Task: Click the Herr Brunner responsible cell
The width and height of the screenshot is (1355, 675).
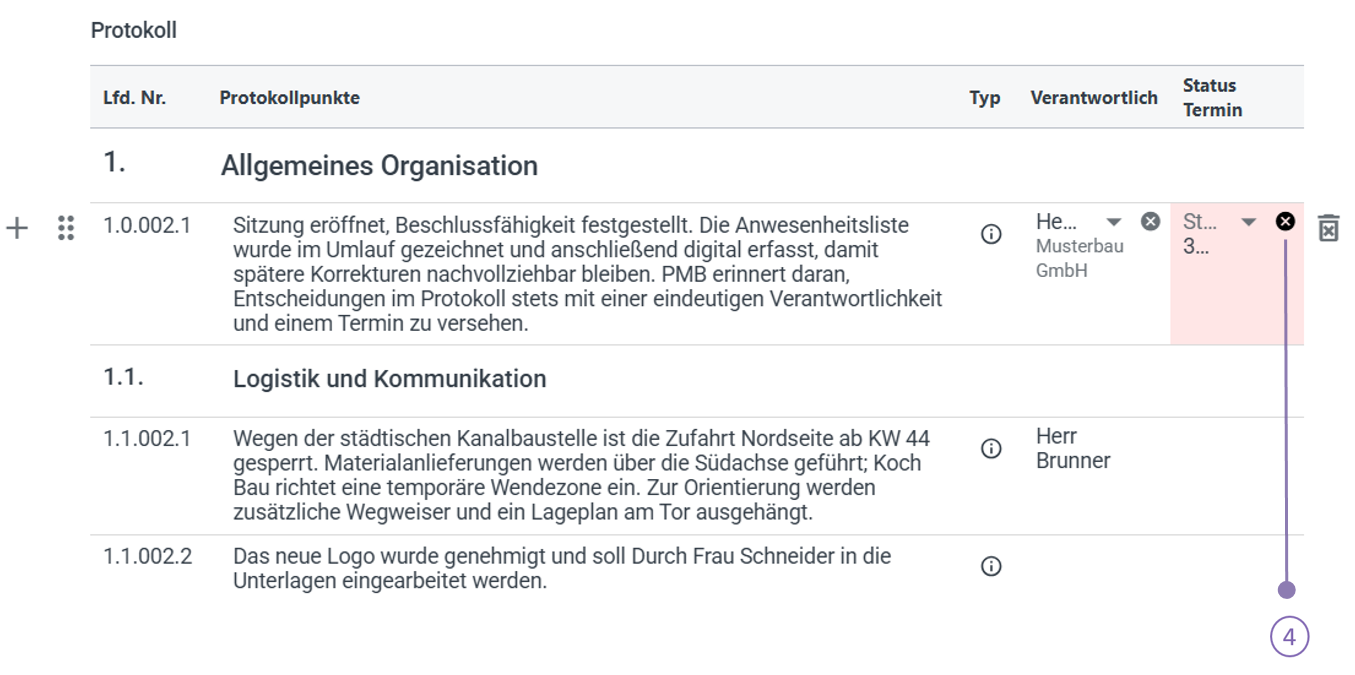Action: tap(1073, 448)
